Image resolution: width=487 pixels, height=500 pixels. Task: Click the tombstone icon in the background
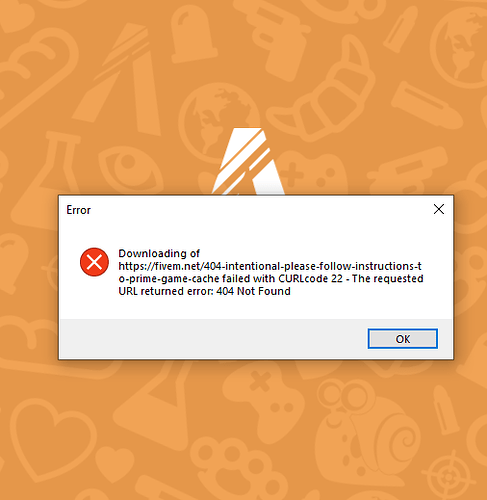[x=193, y=34]
